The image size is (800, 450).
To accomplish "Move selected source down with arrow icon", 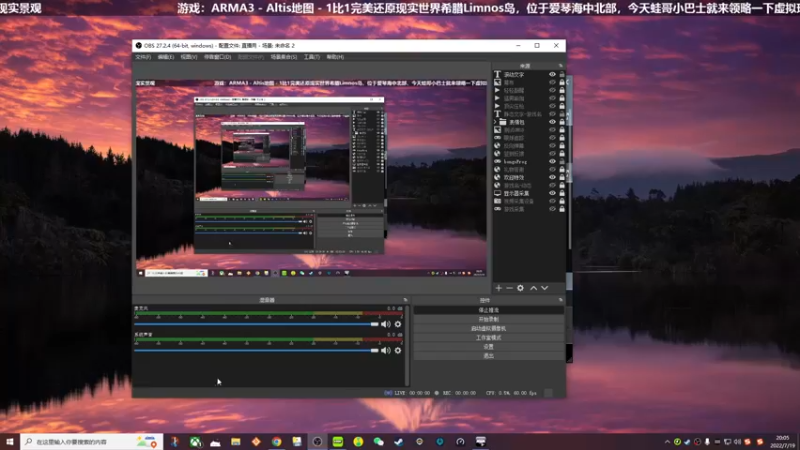I will click(x=544, y=288).
